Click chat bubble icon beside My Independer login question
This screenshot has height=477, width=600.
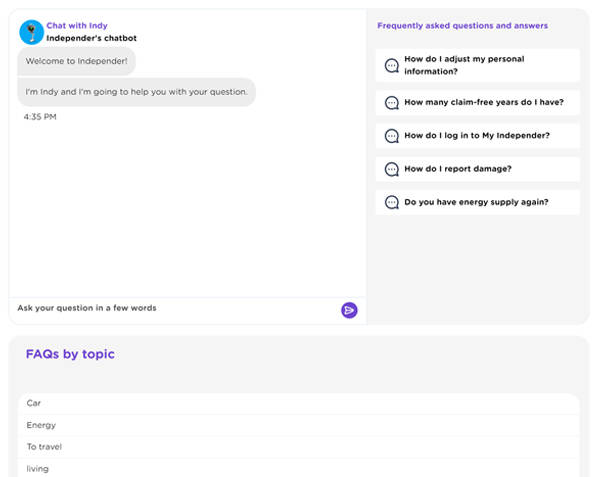coord(392,135)
